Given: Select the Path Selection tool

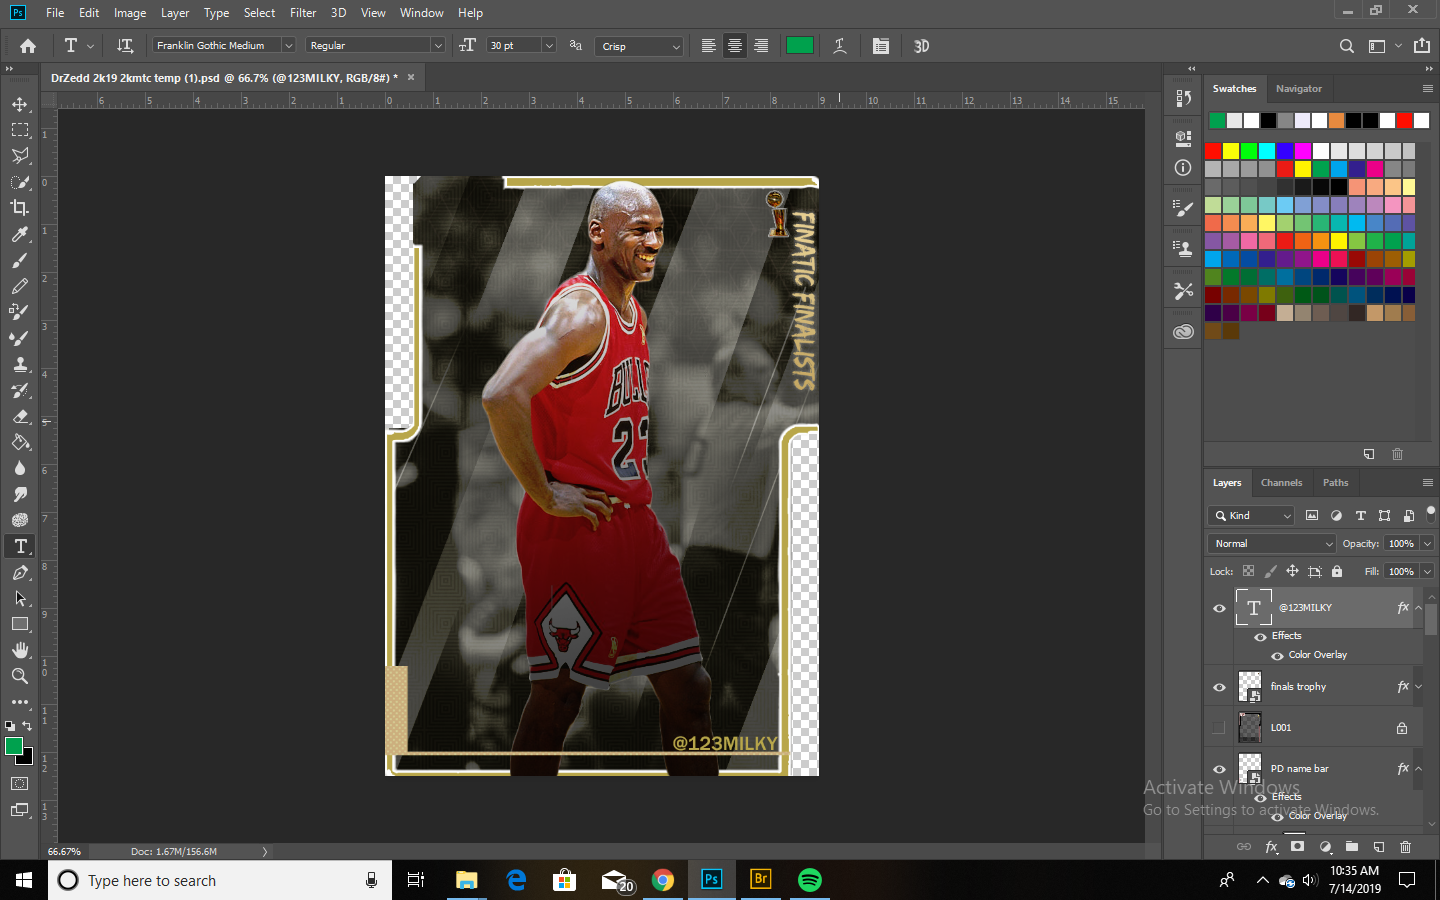Looking at the screenshot, I should coord(20,598).
